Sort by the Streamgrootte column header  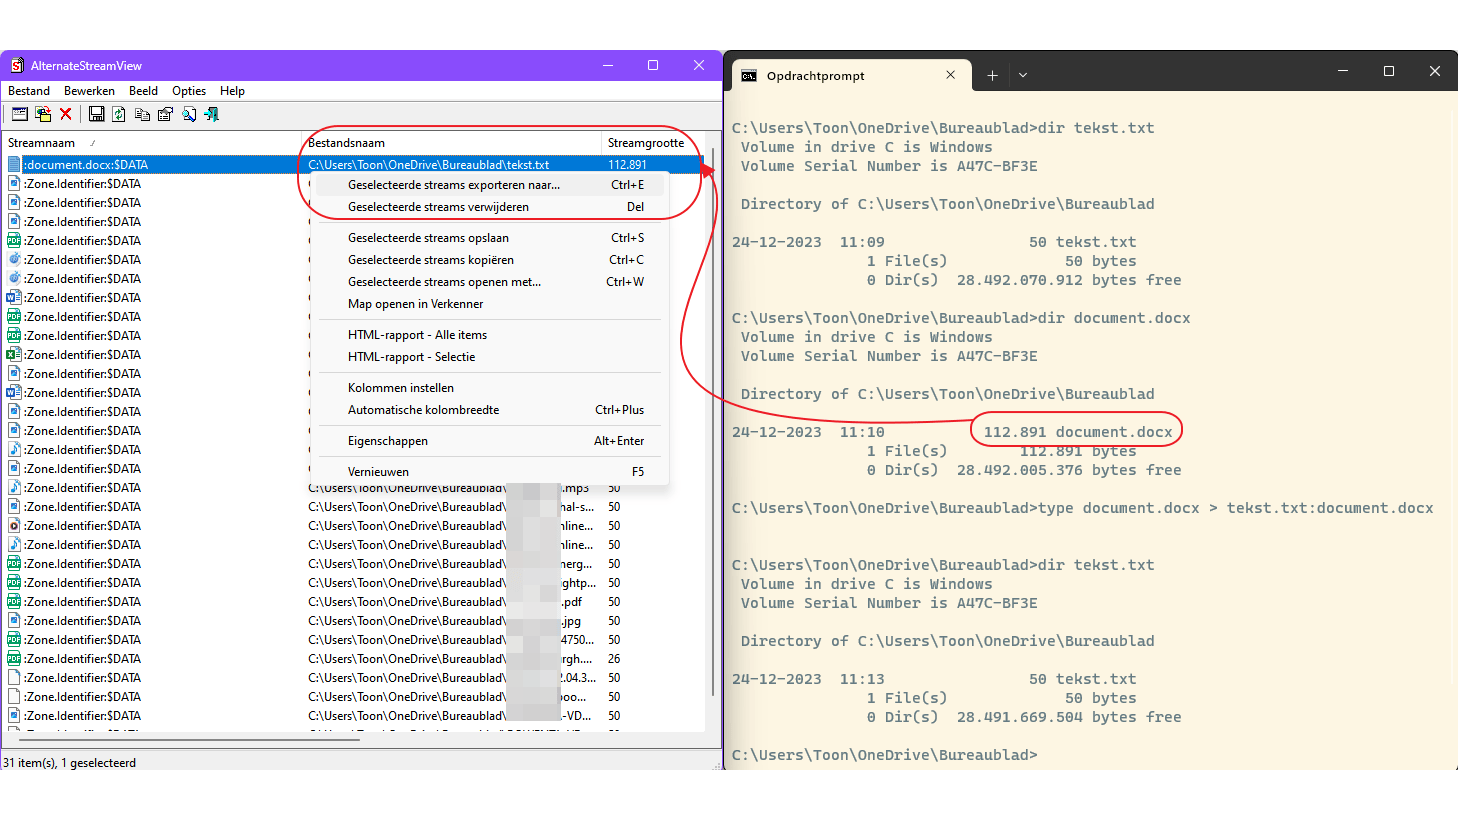point(652,143)
